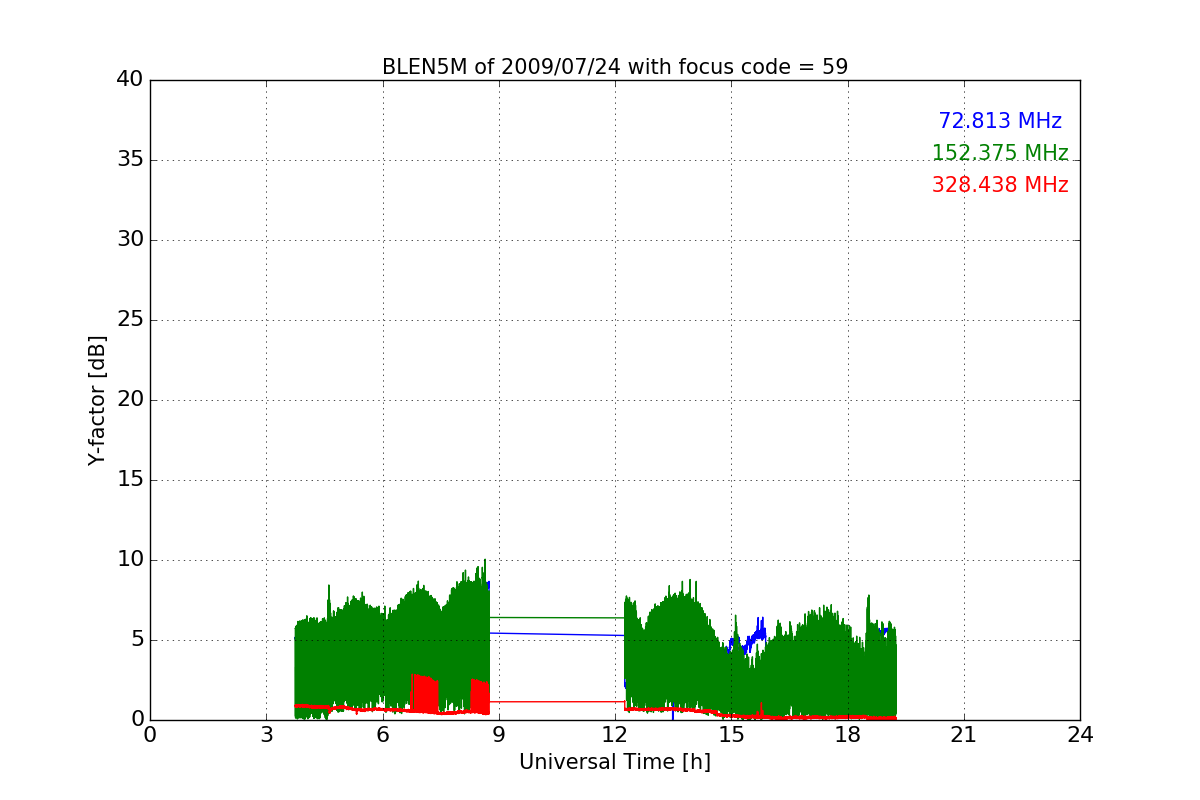This screenshot has width=1200, height=800.
Task: Click y-axis tick label 5
Action: (137, 640)
